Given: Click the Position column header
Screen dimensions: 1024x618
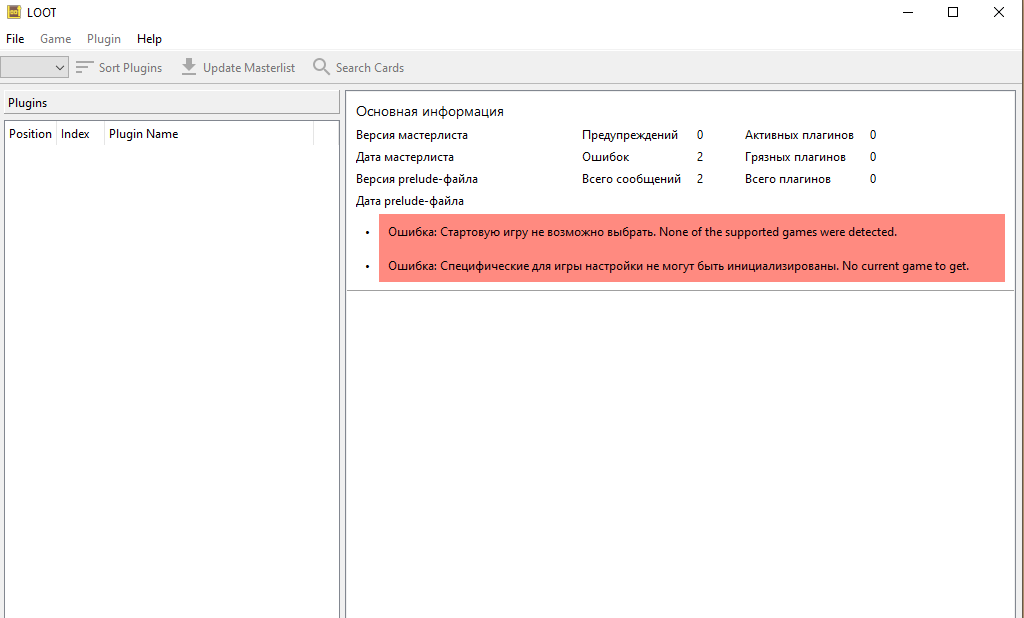Looking at the screenshot, I should click(x=30, y=133).
